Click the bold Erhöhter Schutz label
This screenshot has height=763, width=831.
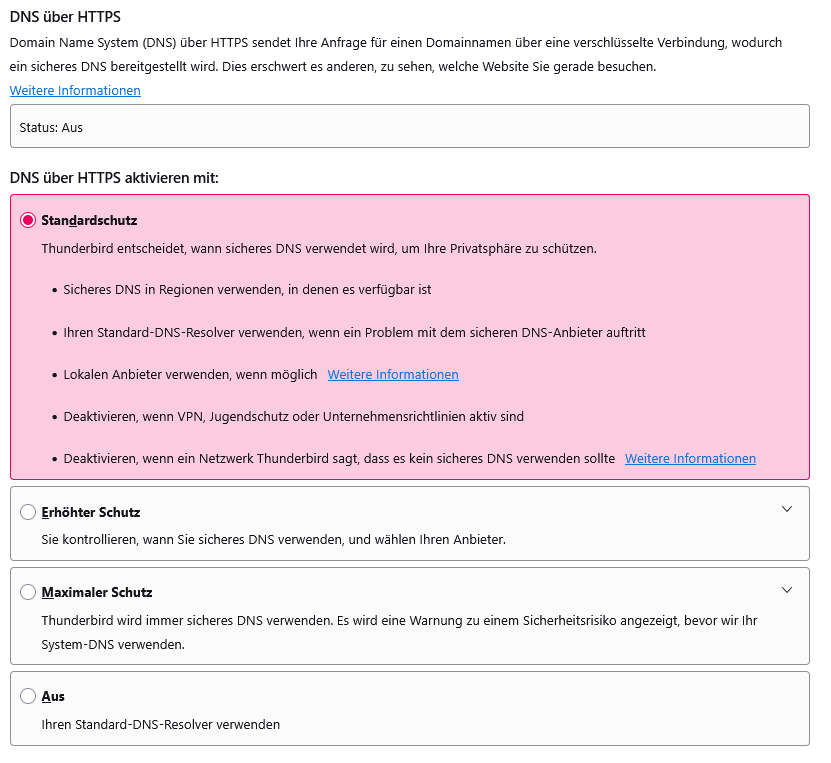pos(91,512)
